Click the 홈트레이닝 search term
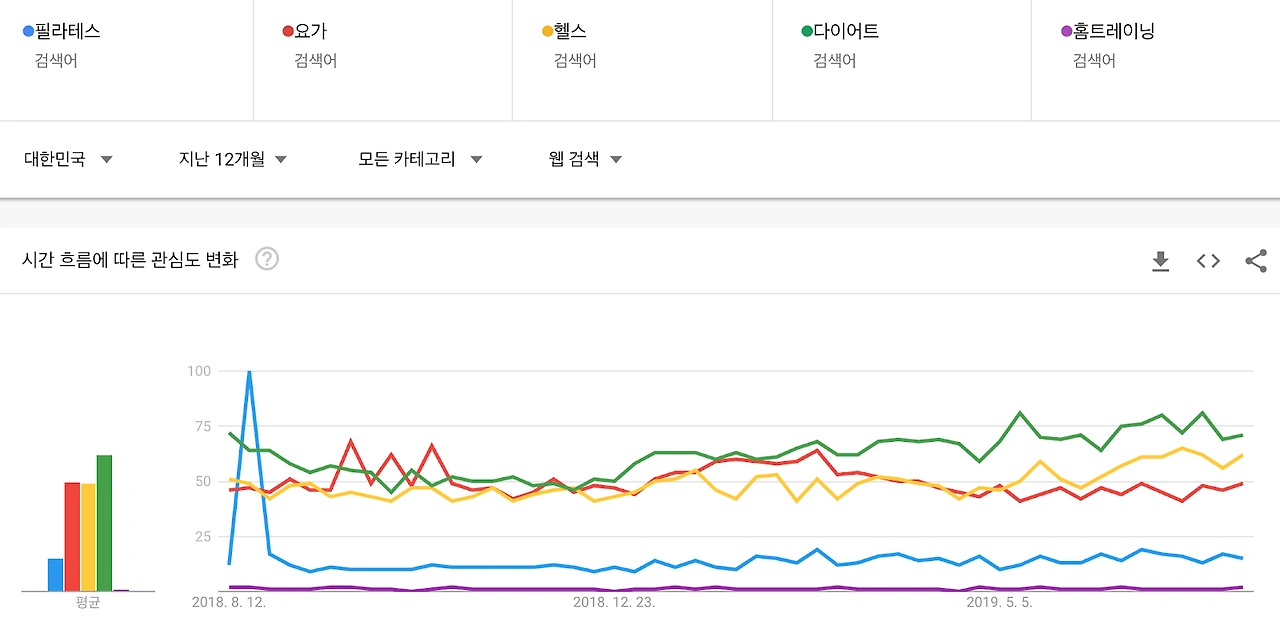This screenshot has height=629, width=1280. [1114, 31]
